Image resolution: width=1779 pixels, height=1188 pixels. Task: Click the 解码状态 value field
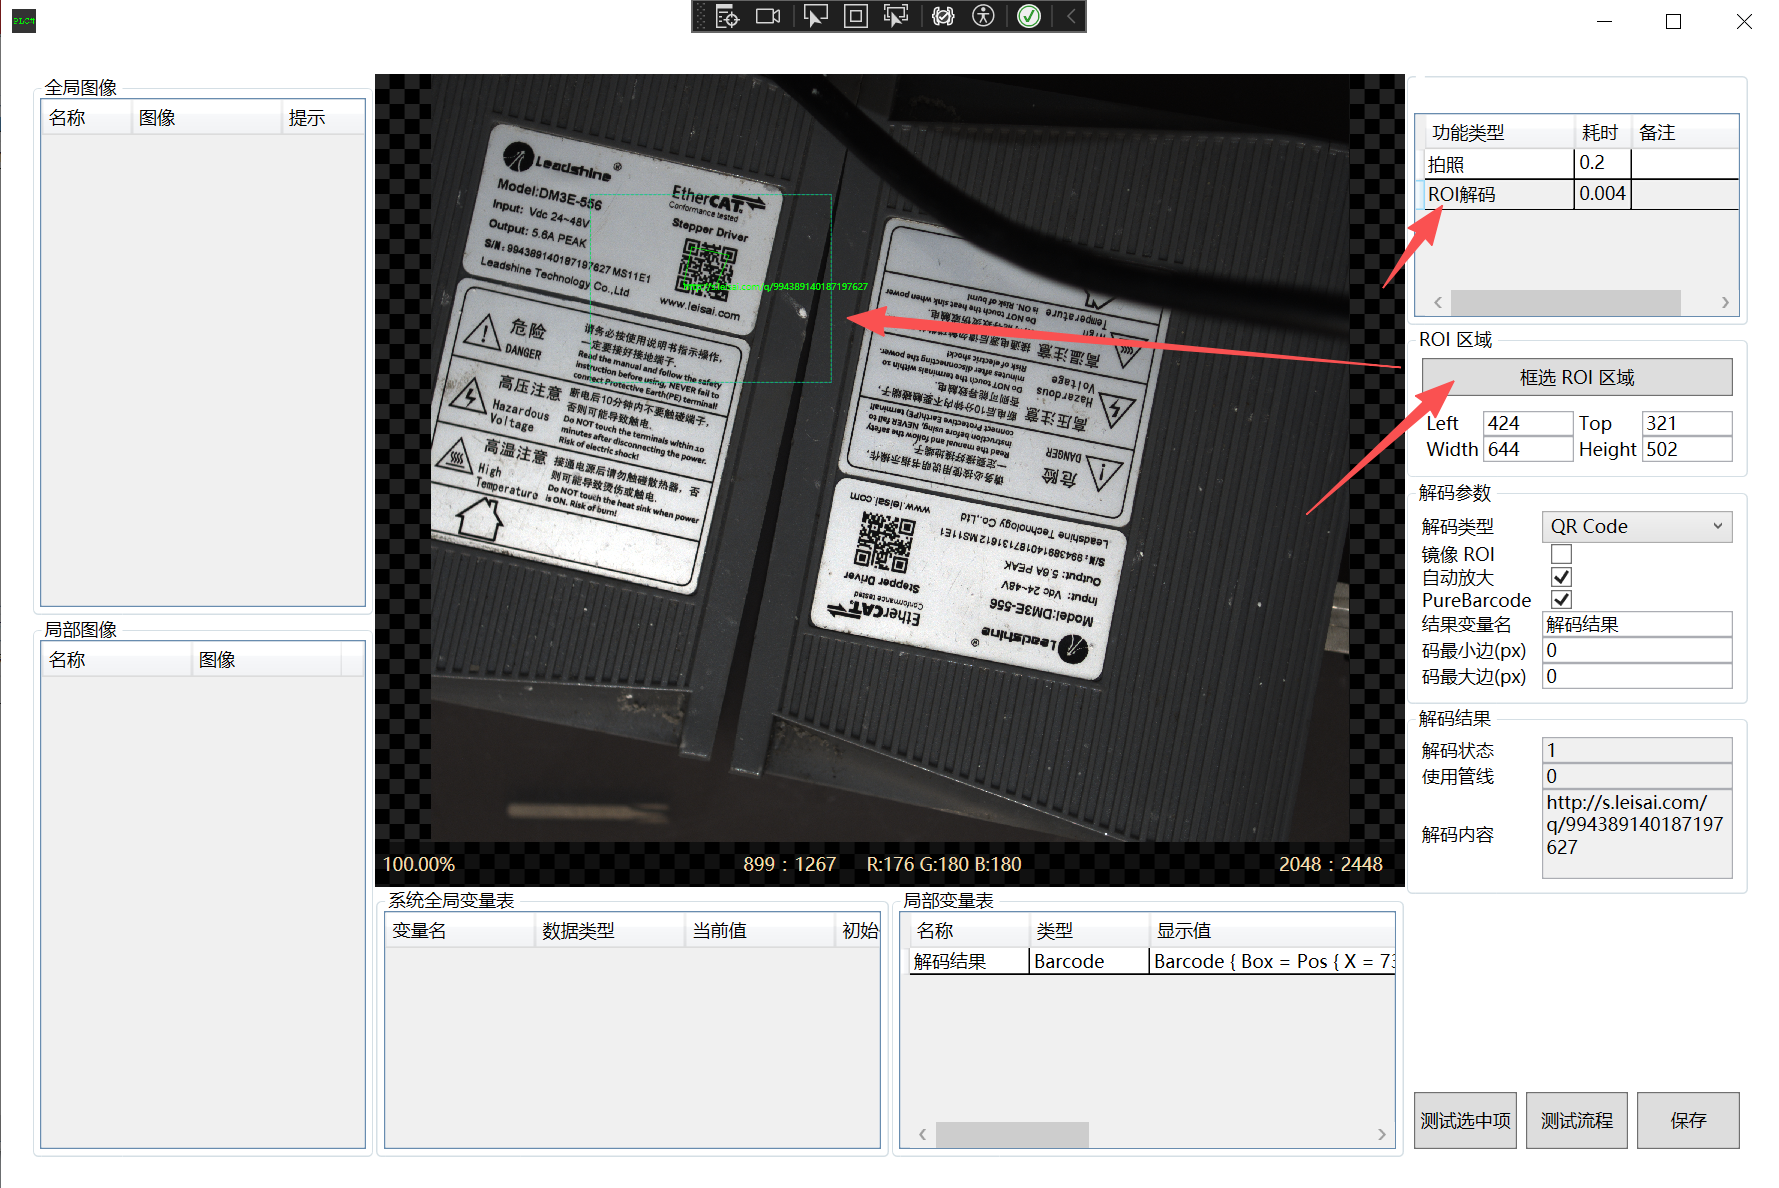coord(1637,750)
